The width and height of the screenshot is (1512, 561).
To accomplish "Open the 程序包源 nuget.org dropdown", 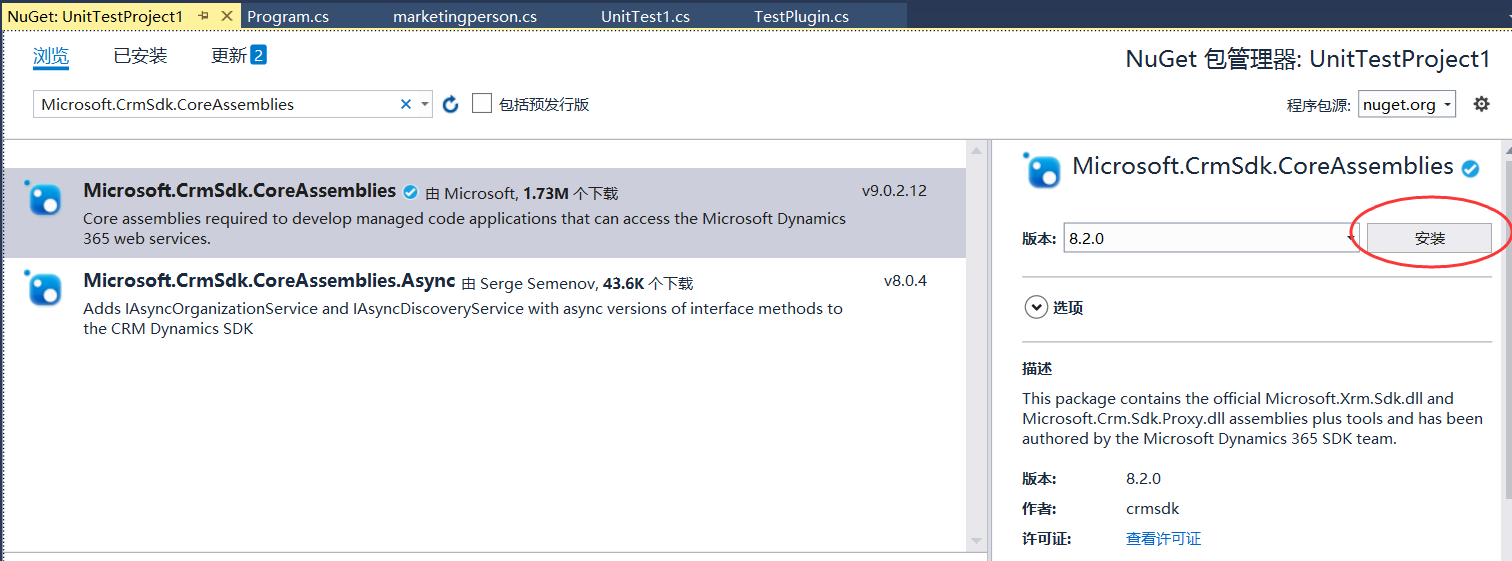I will 1407,105.
